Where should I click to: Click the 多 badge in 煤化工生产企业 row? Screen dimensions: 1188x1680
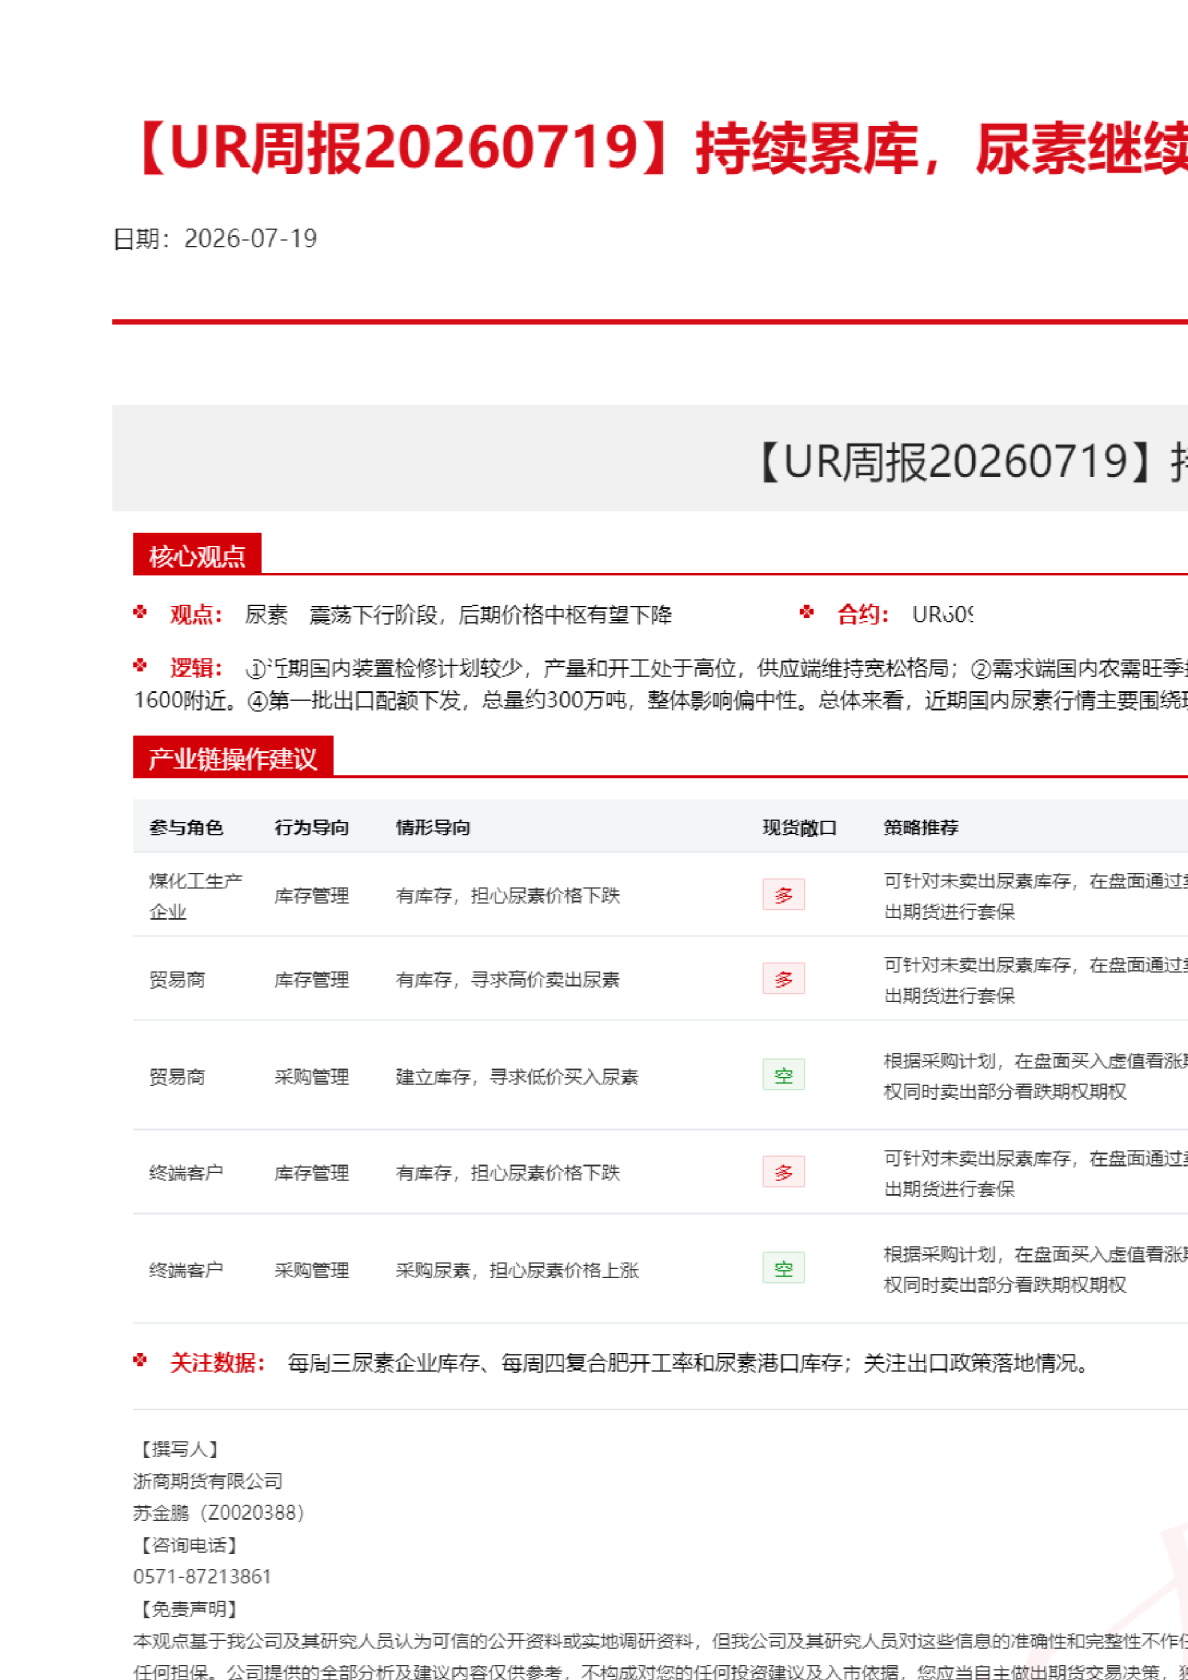[784, 895]
